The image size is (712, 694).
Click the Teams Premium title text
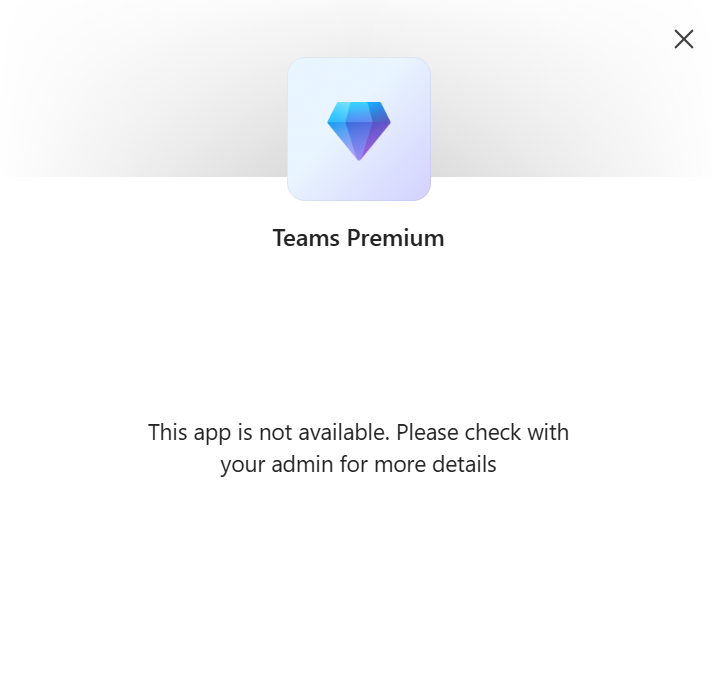click(358, 238)
